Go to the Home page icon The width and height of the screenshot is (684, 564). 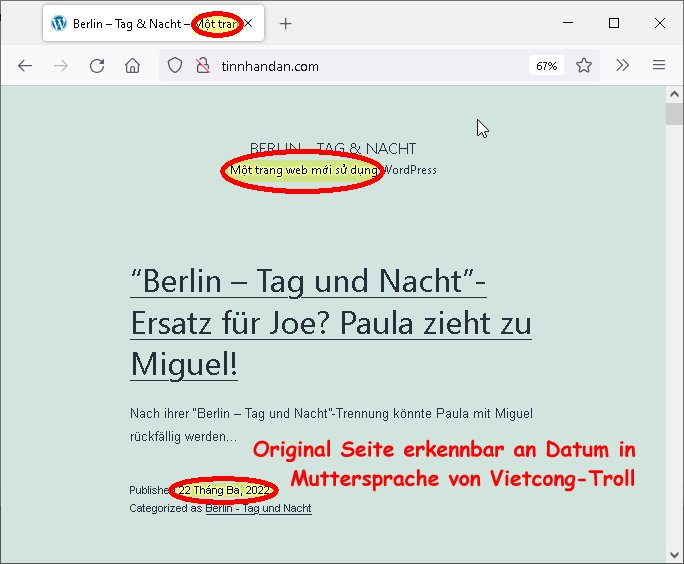tap(132, 66)
